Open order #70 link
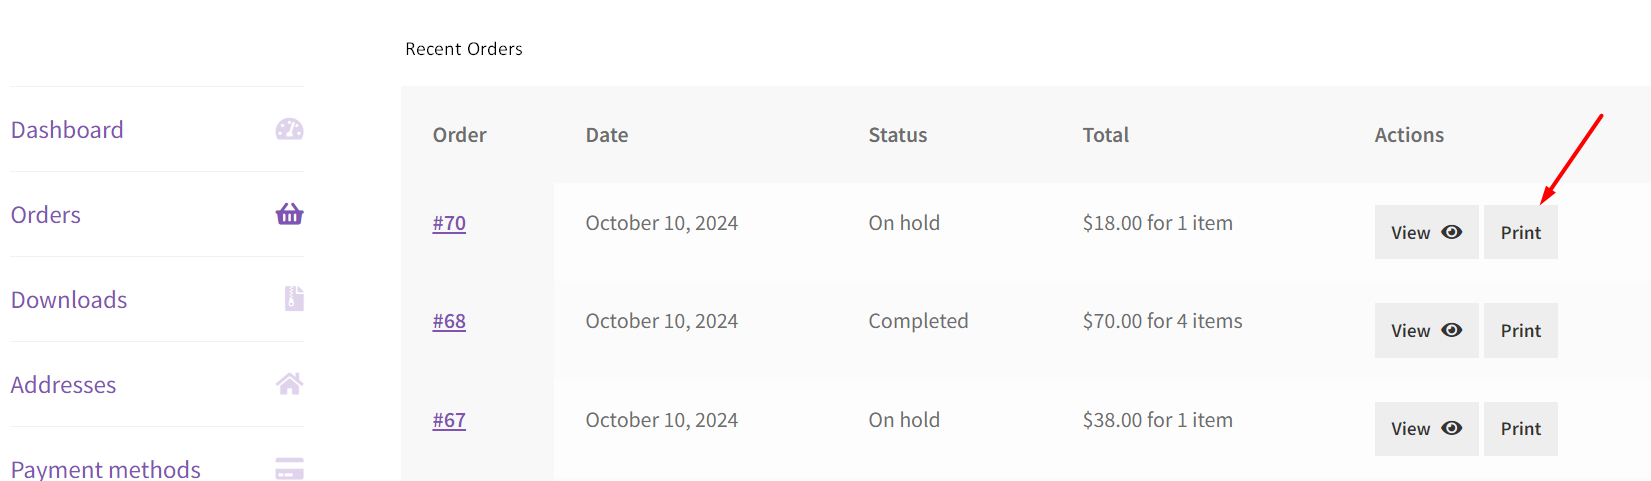The width and height of the screenshot is (1651, 481). click(x=449, y=223)
